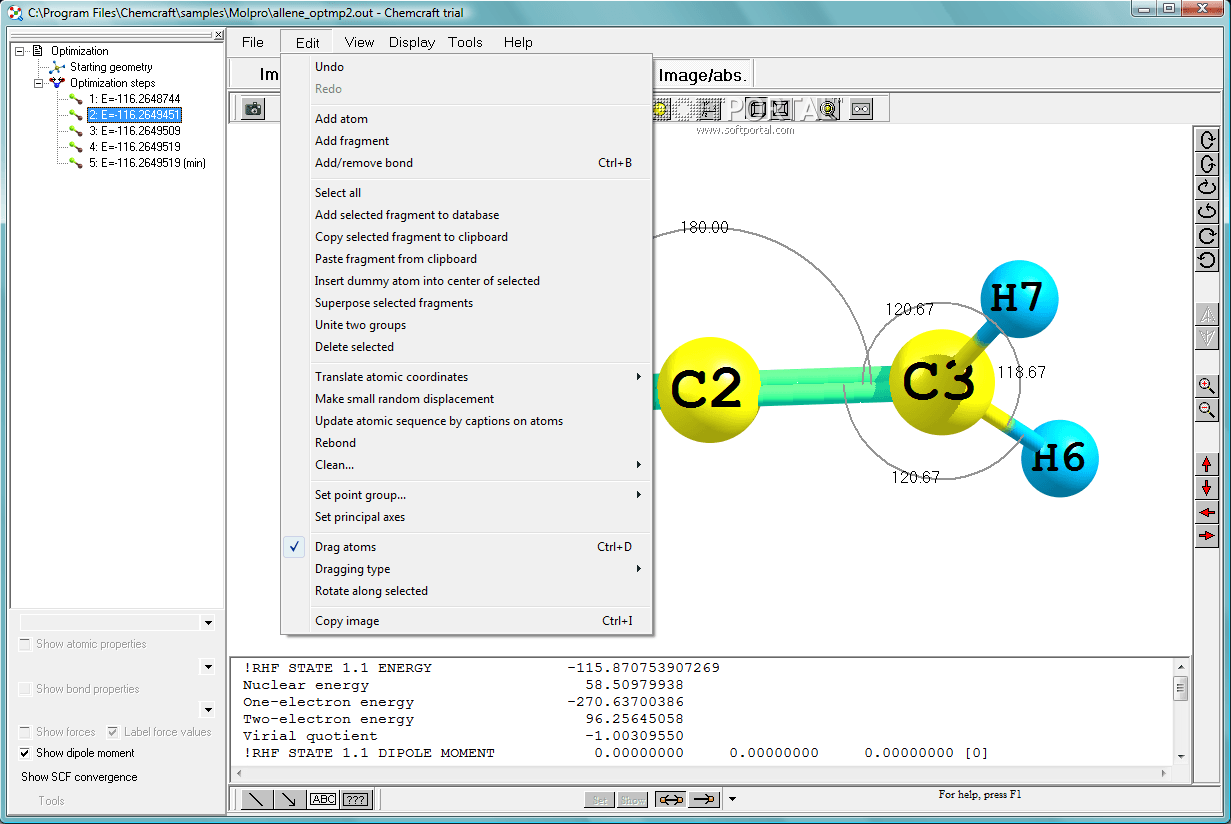Open the File menu
The image size is (1231, 824).
pos(253,42)
